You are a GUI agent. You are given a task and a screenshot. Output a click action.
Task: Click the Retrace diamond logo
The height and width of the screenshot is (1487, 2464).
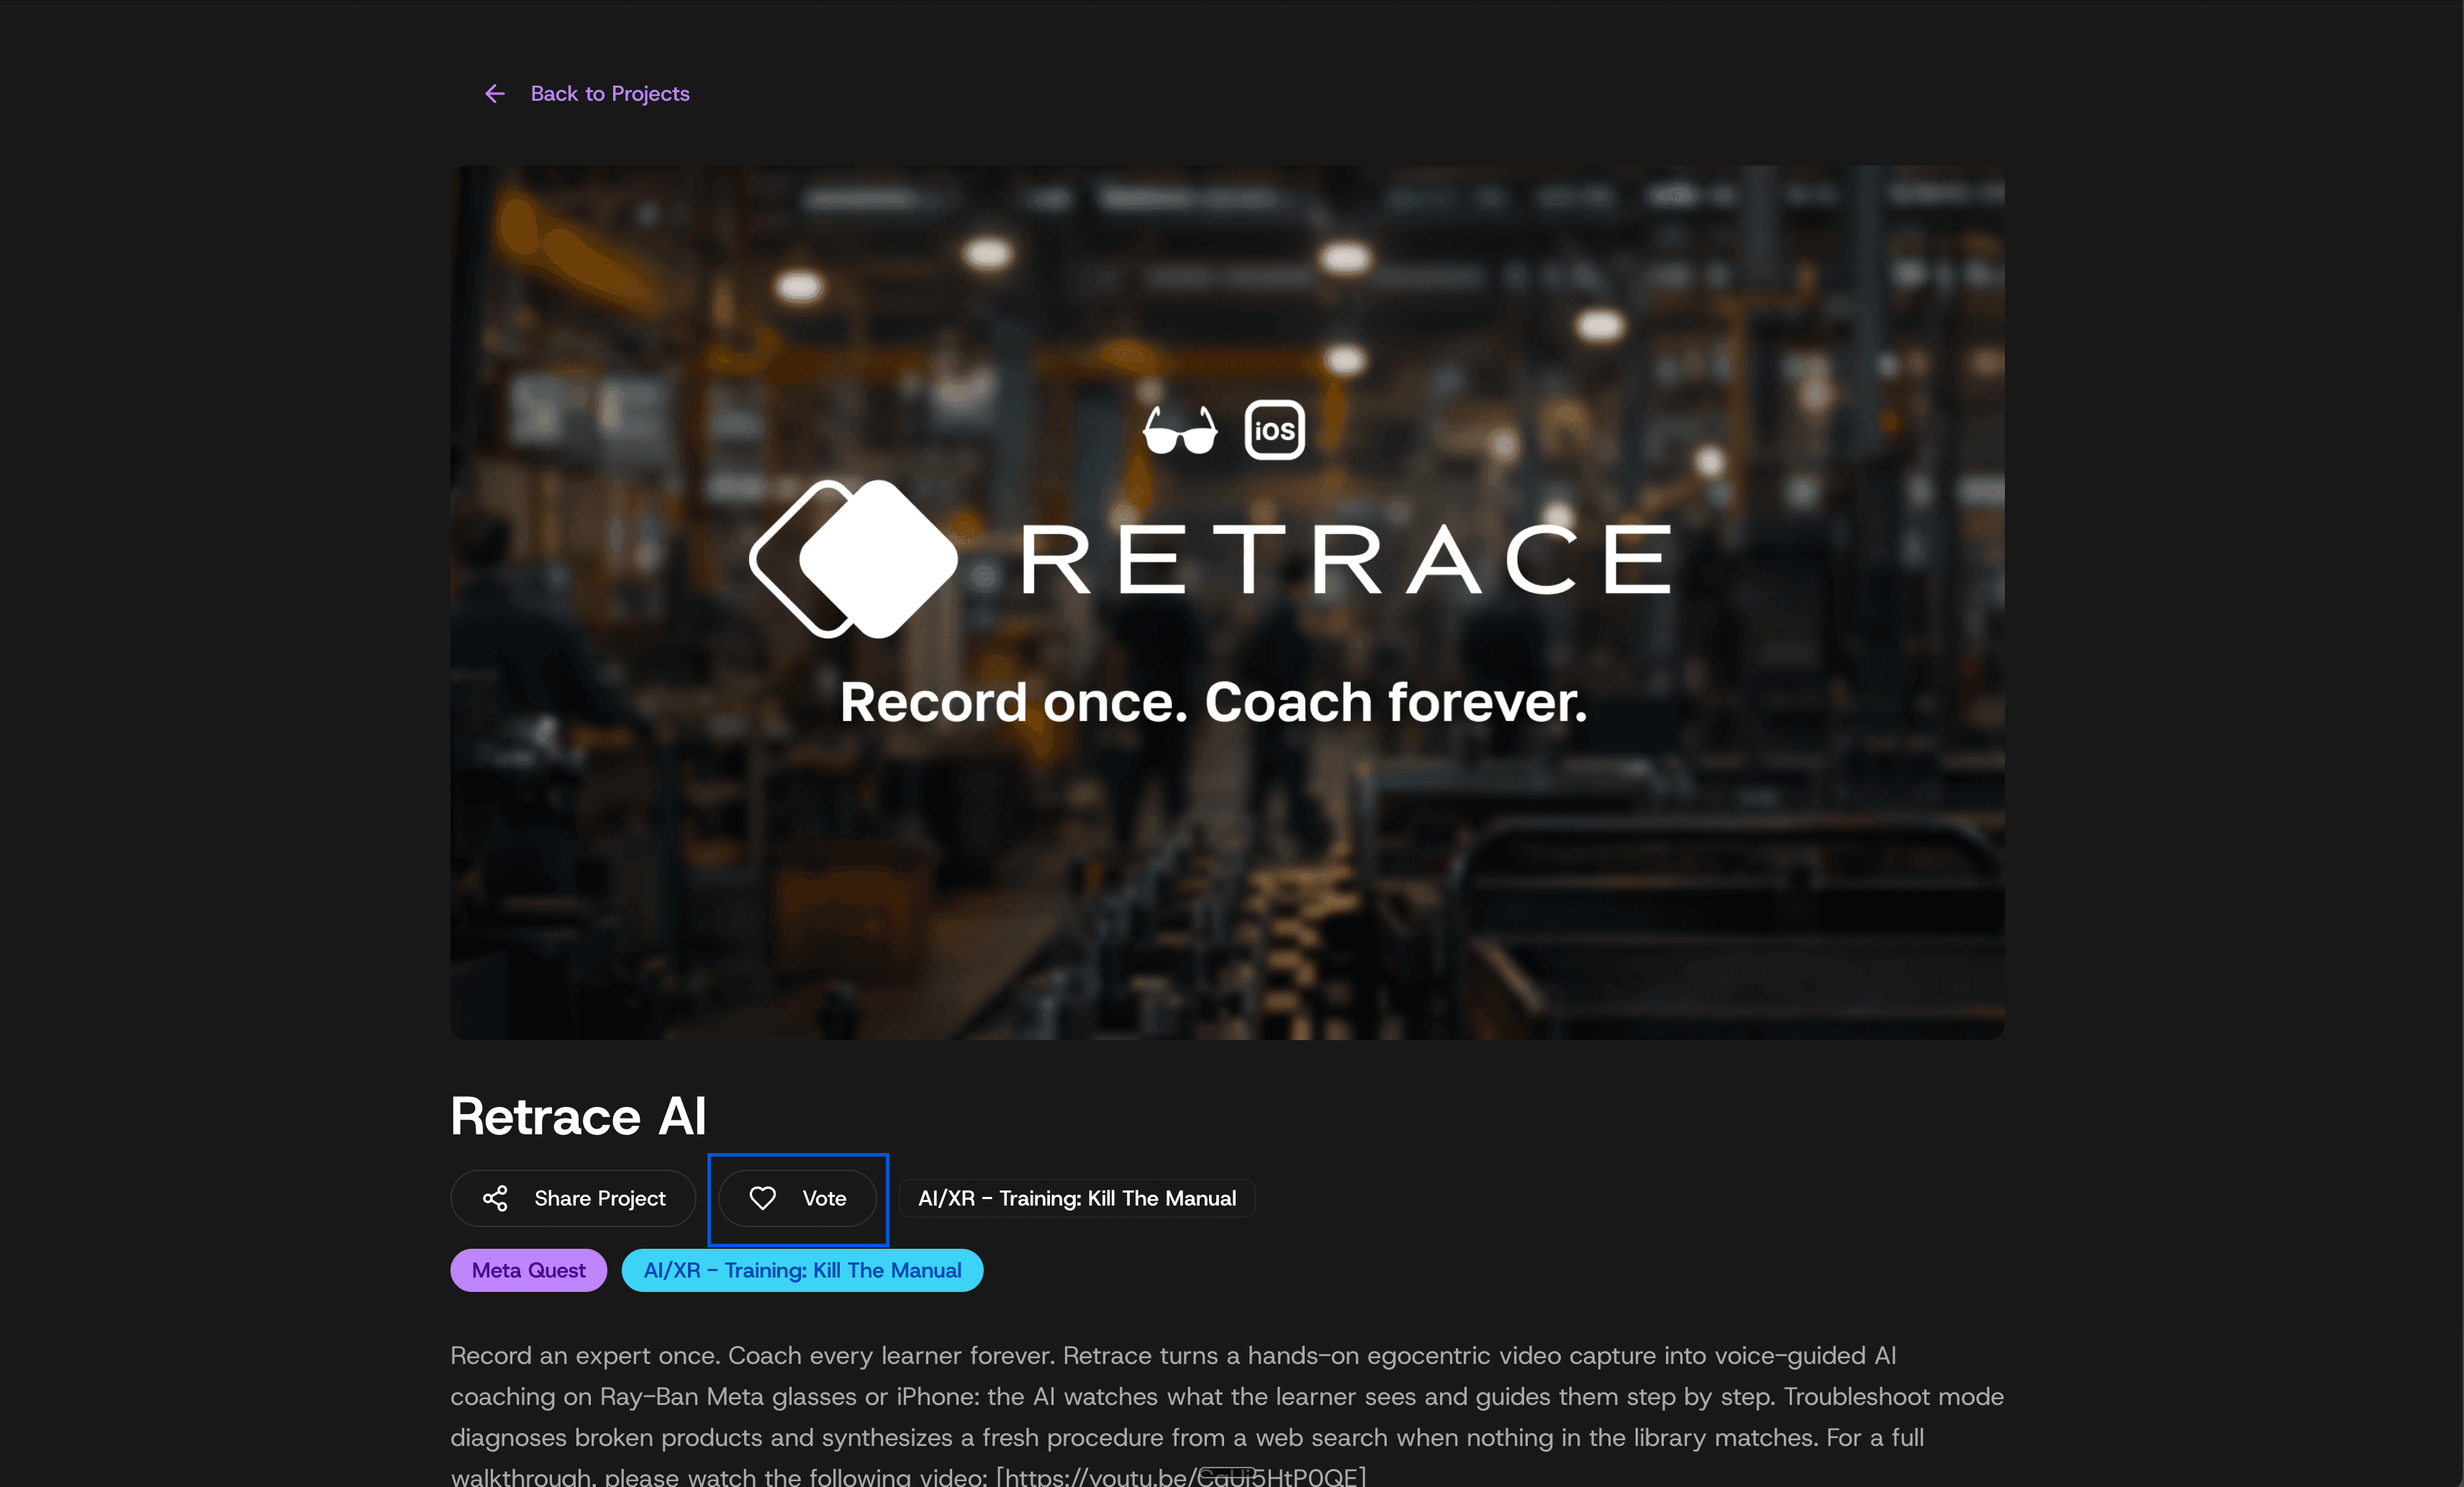pyautogui.click(x=853, y=559)
